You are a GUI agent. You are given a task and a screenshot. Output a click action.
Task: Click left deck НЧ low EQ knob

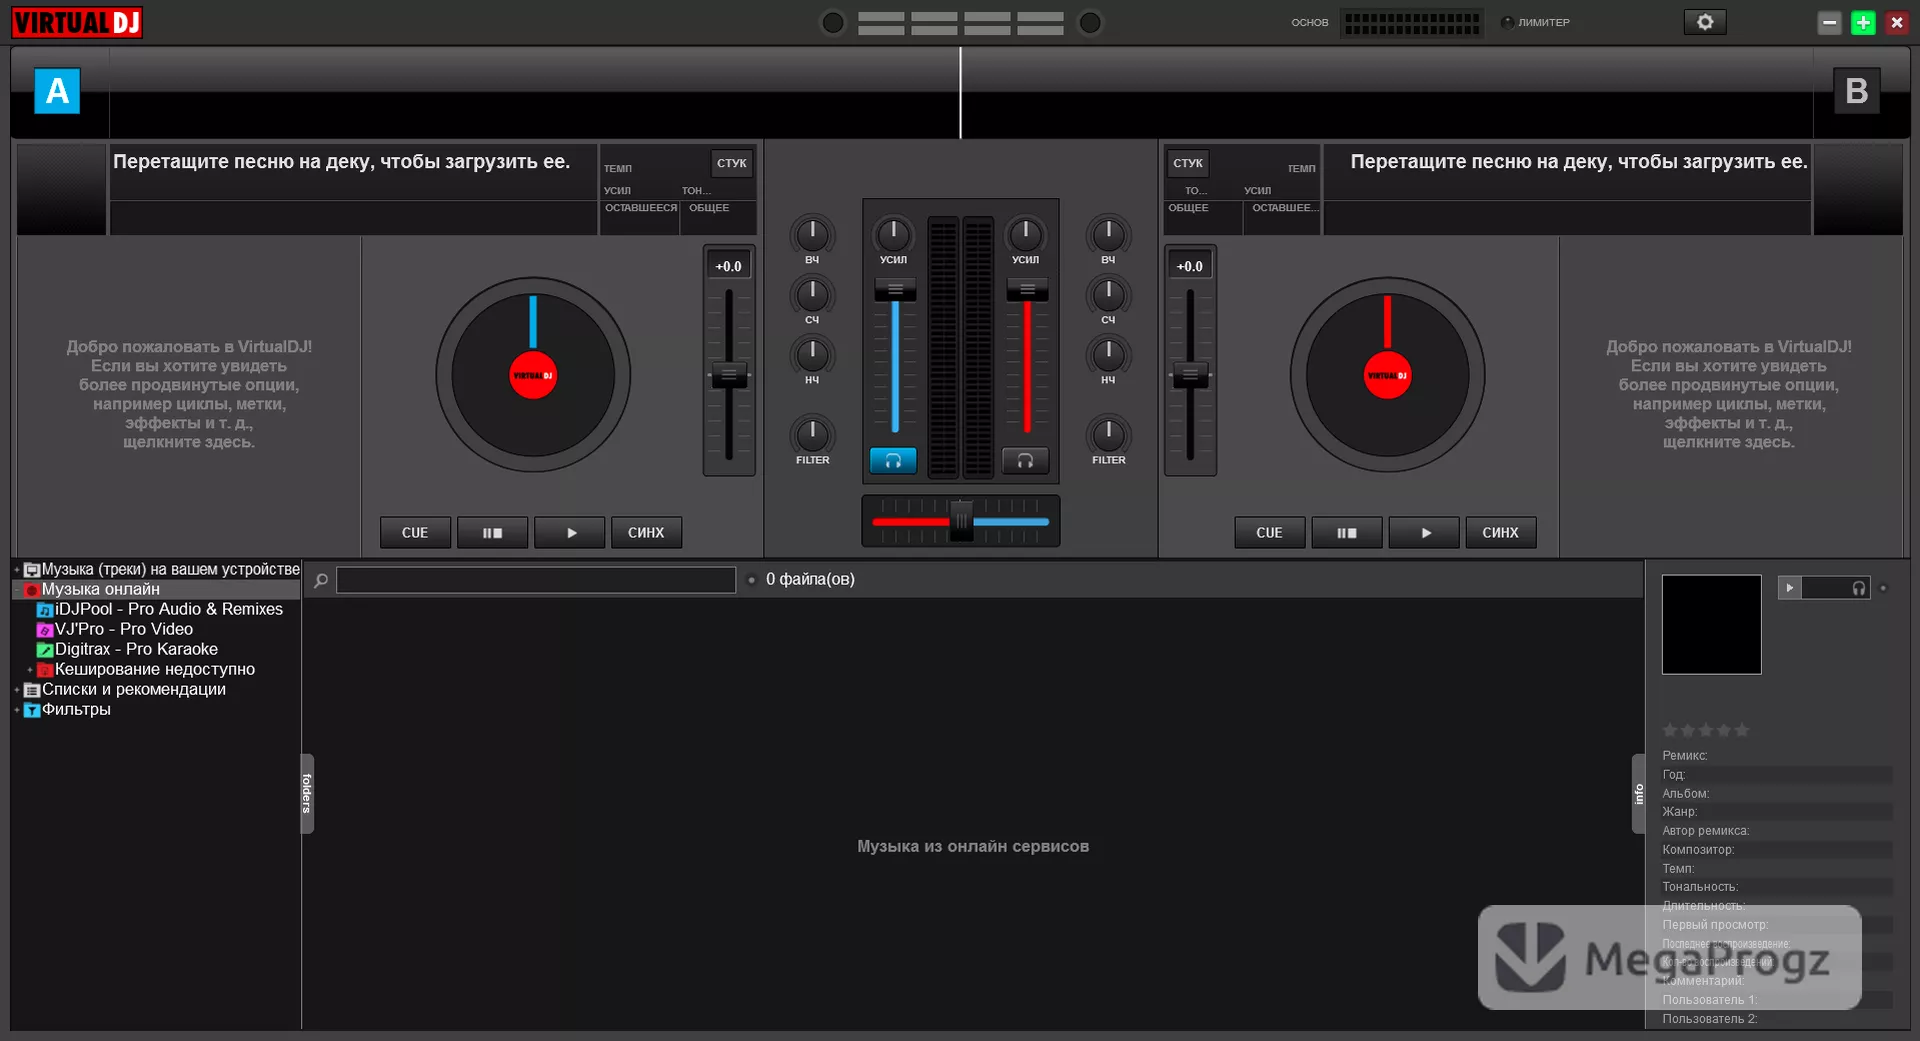coord(812,354)
